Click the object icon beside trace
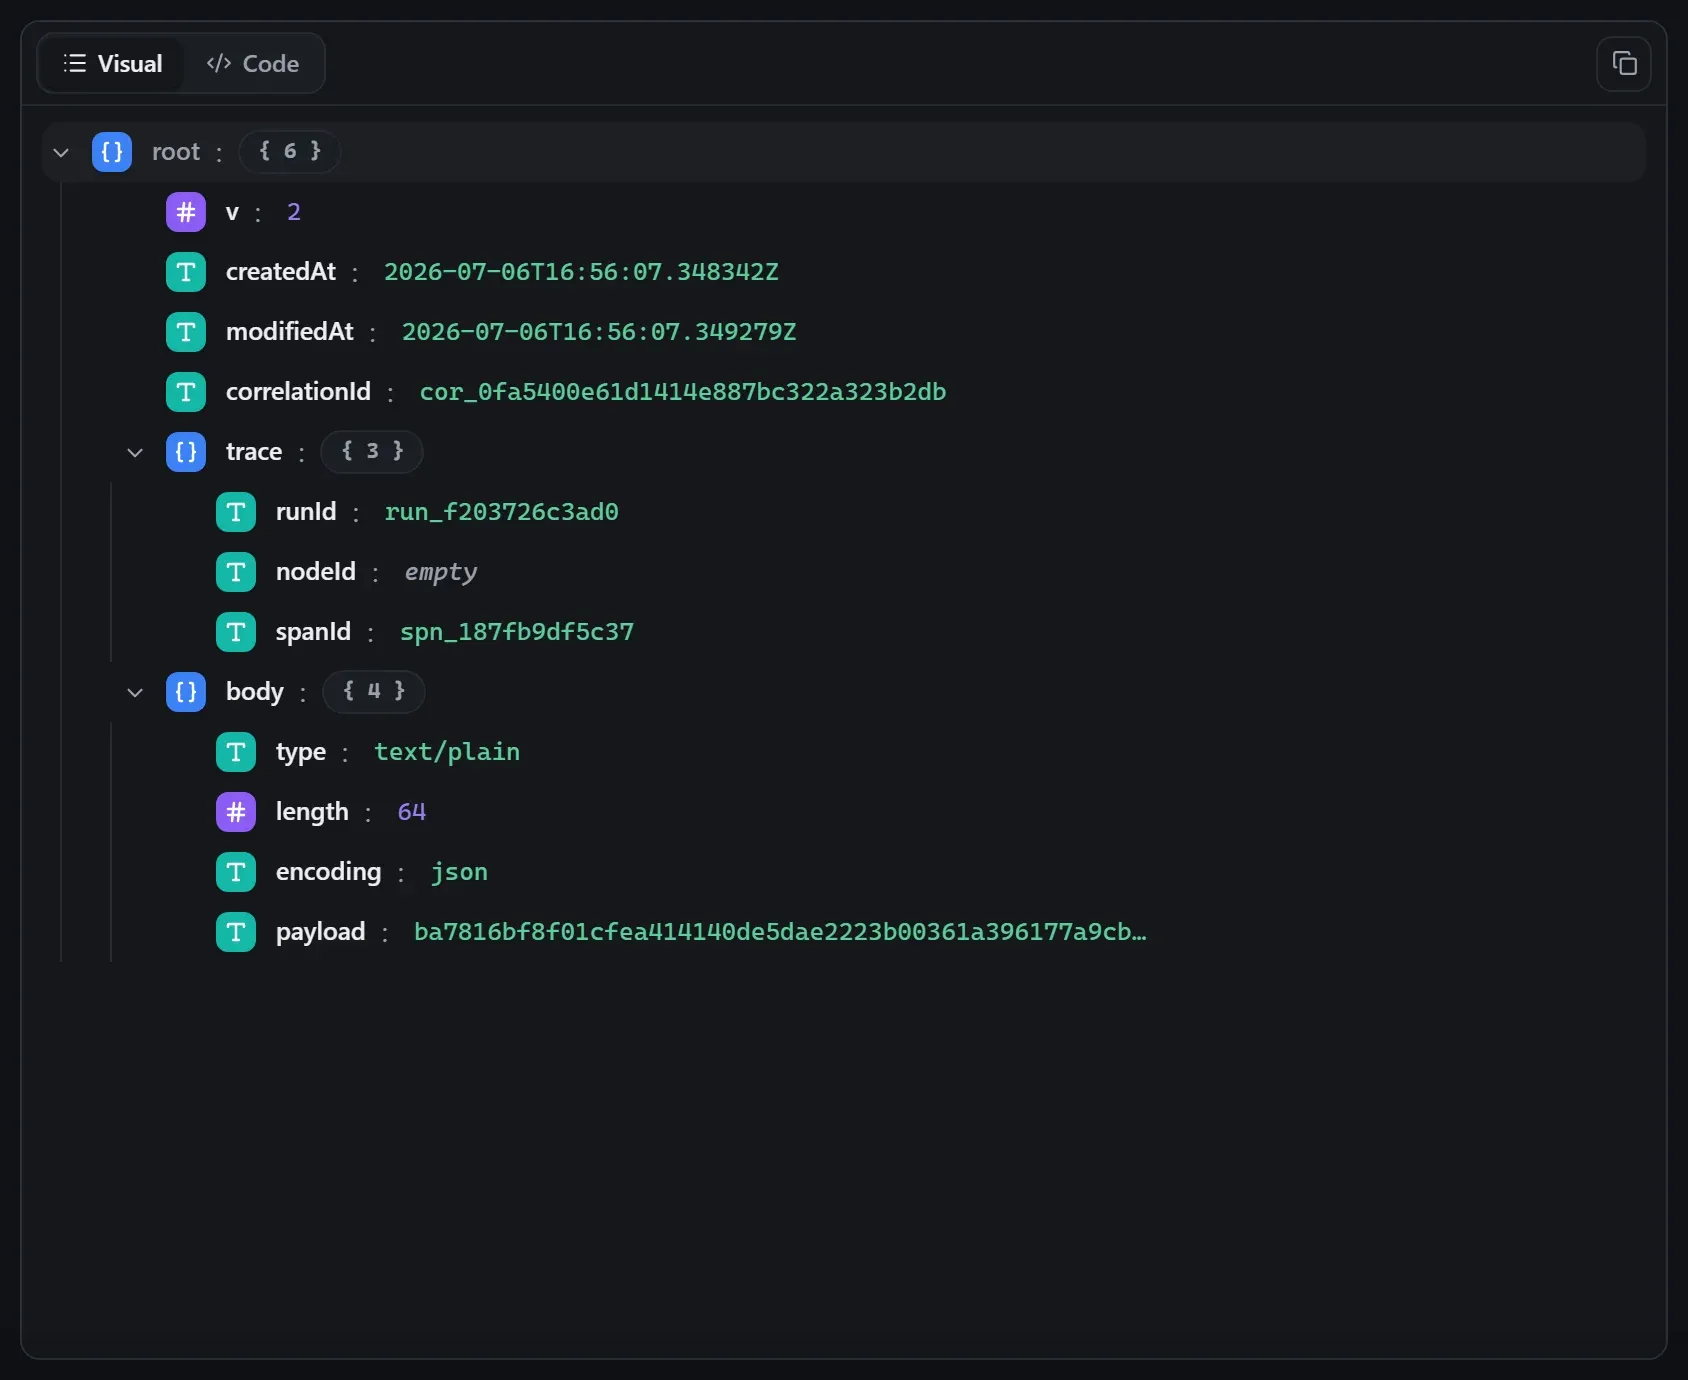Image resolution: width=1688 pixels, height=1380 pixels. (x=186, y=452)
